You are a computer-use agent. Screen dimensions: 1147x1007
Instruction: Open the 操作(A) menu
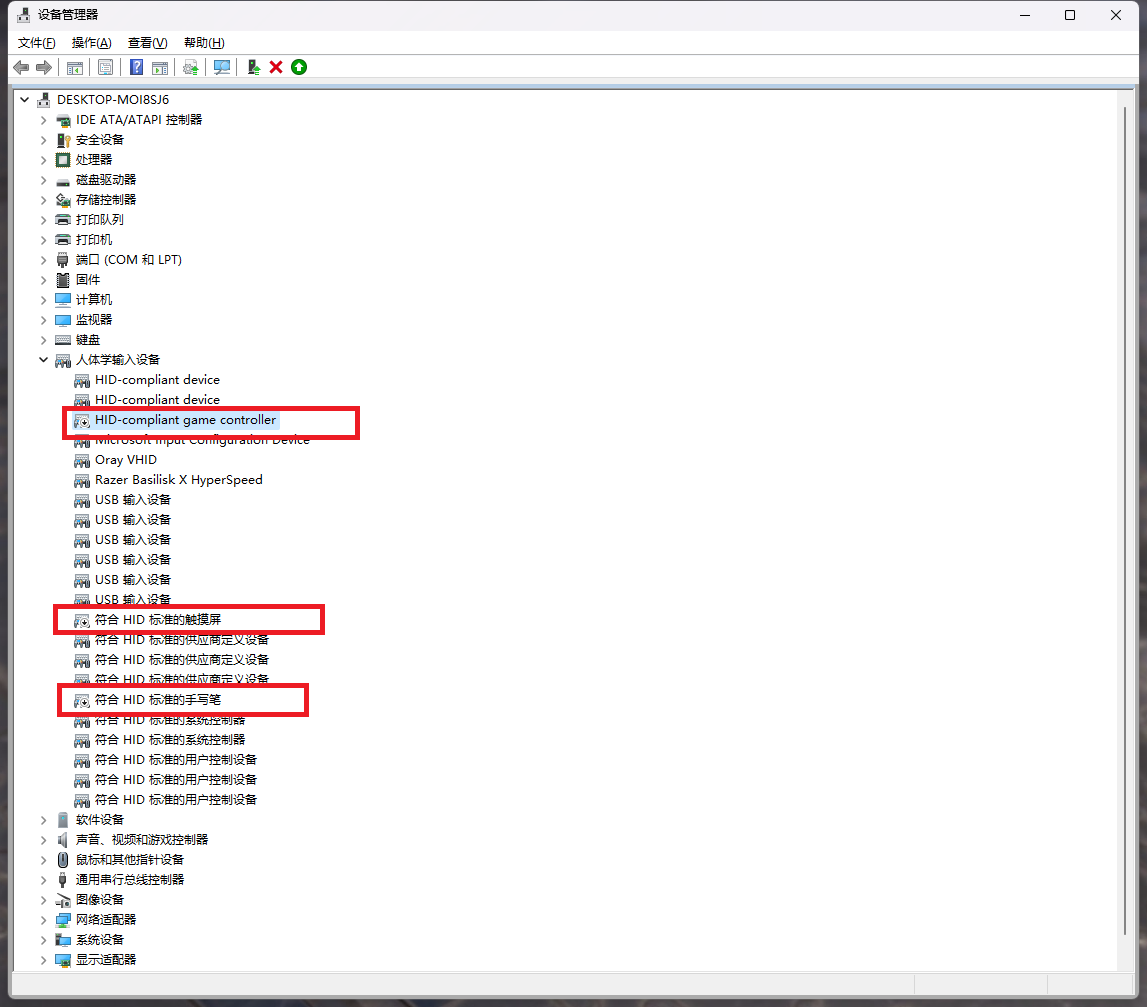point(91,43)
